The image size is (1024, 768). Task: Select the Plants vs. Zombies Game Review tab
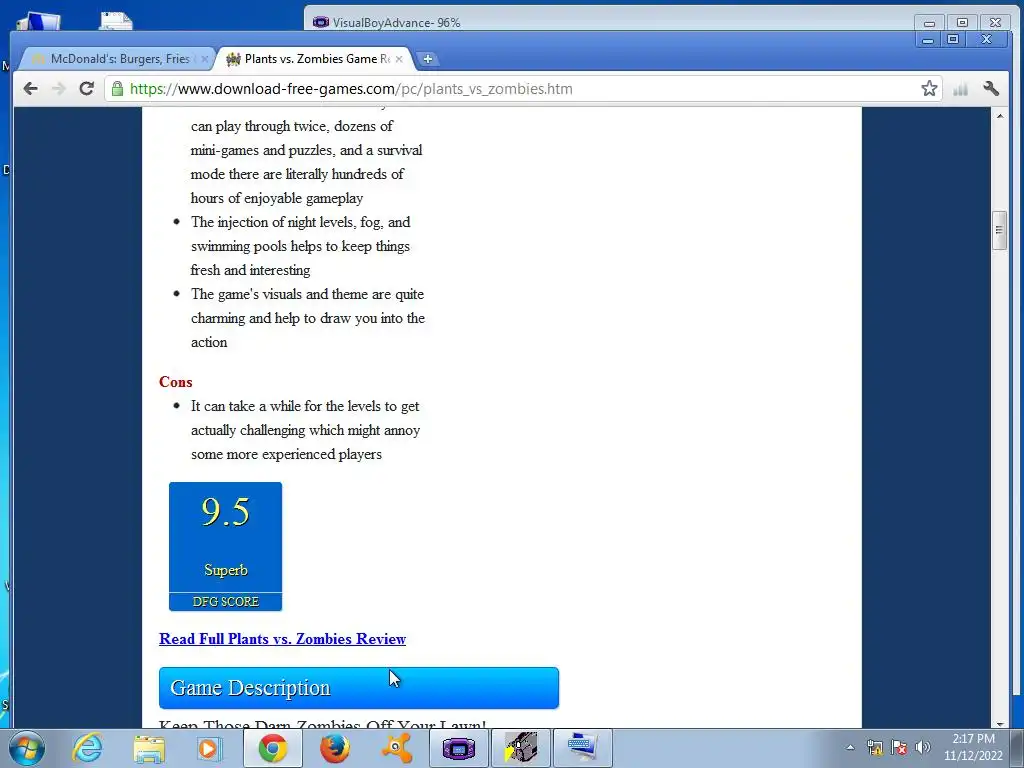click(313, 59)
